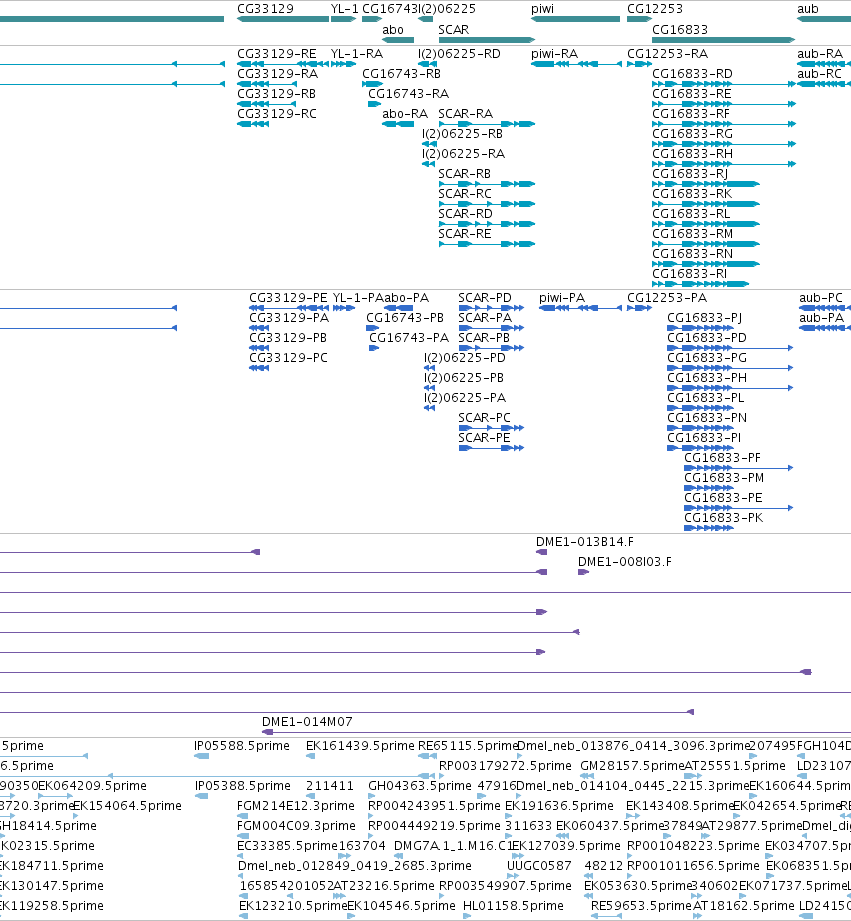Click the CG16833-RN transcript label
851x921 pixels.
click(x=692, y=254)
